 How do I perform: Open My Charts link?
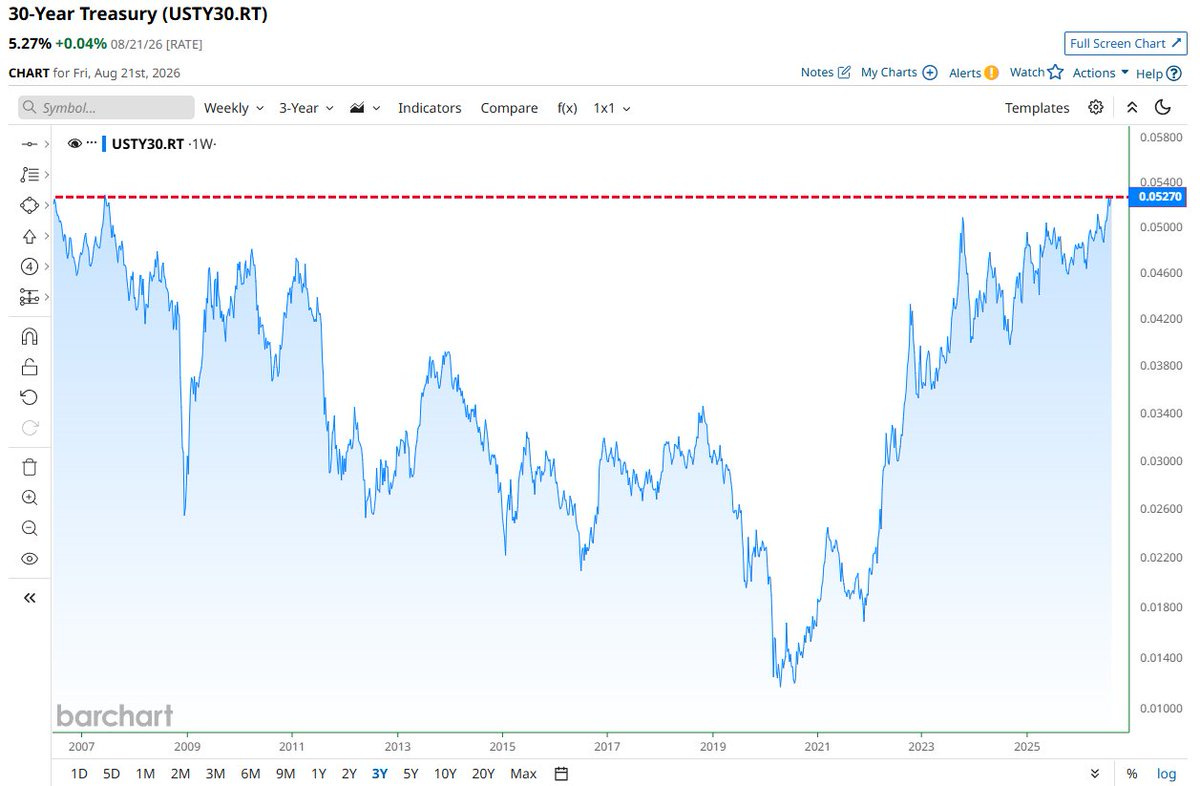tap(899, 72)
